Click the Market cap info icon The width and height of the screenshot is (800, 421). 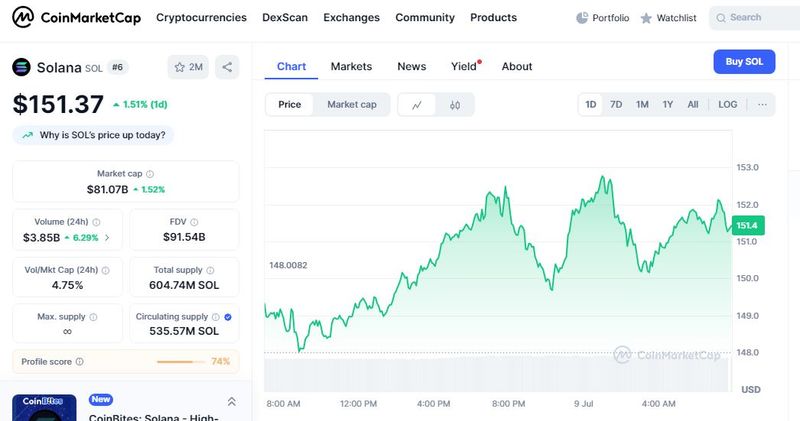pos(150,174)
